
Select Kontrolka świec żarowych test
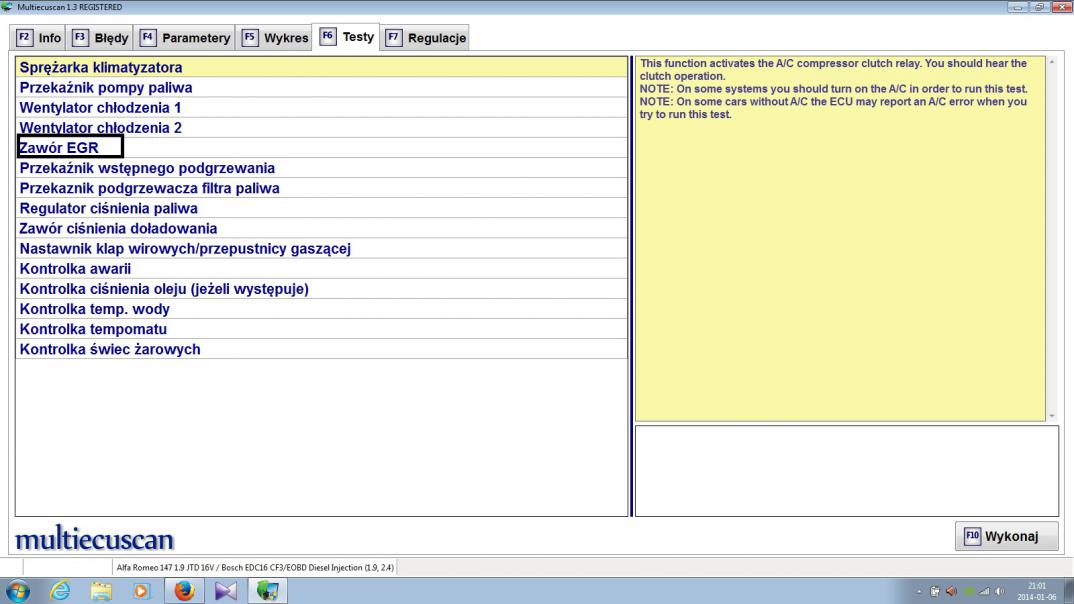[321, 349]
